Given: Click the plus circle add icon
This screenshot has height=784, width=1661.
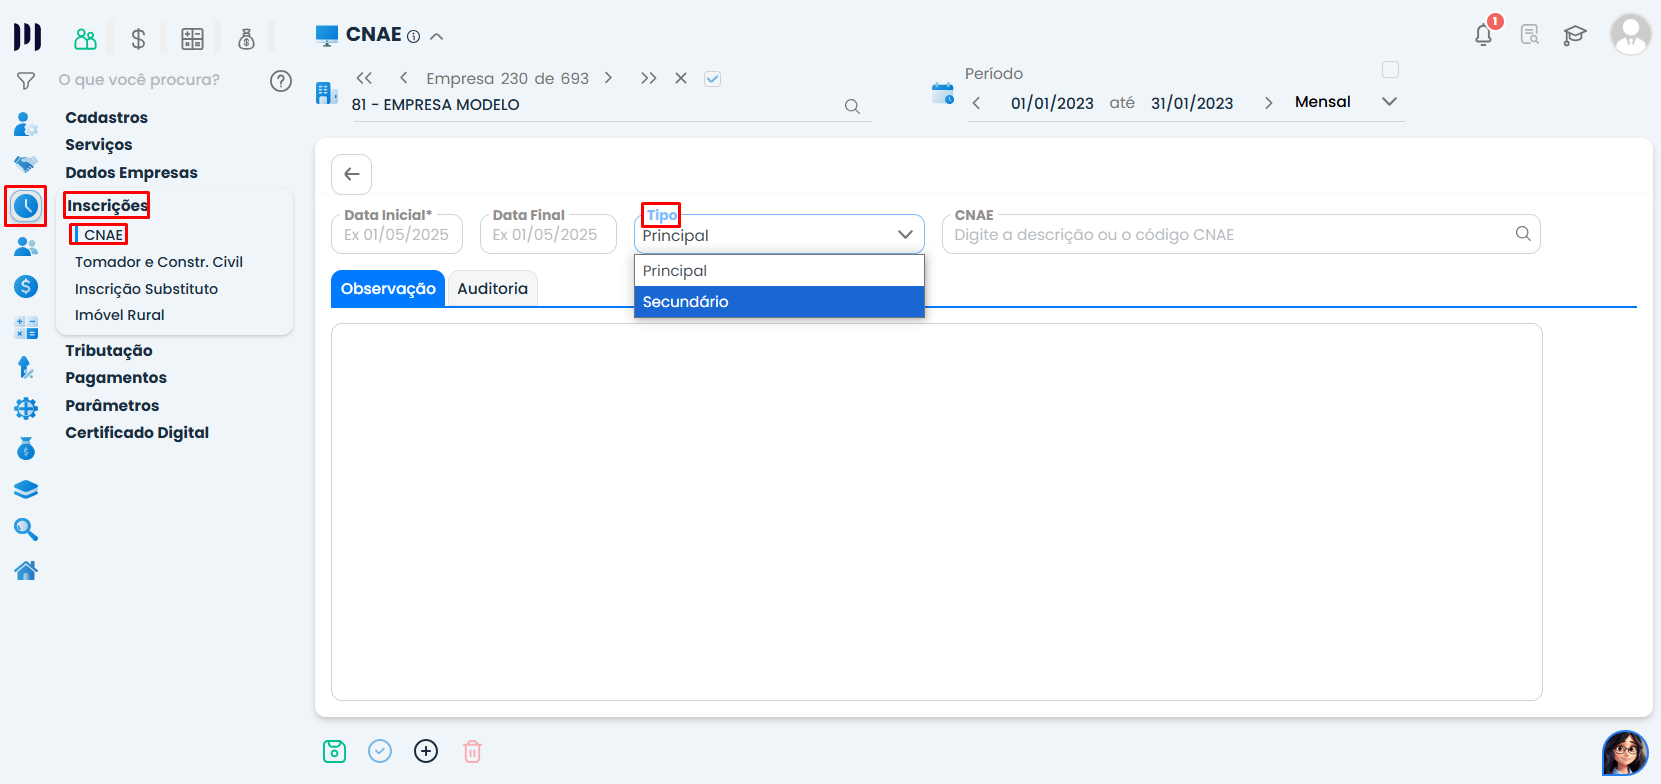Looking at the screenshot, I should point(426,751).
